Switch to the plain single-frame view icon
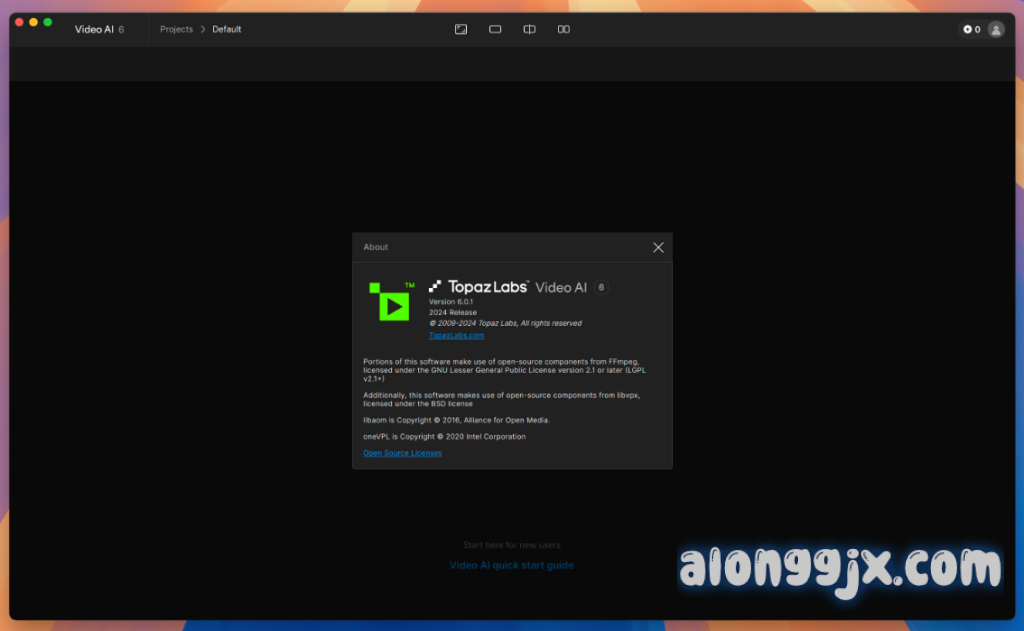1024x631 pixels. pyautogui.click(x=495, y=29)
